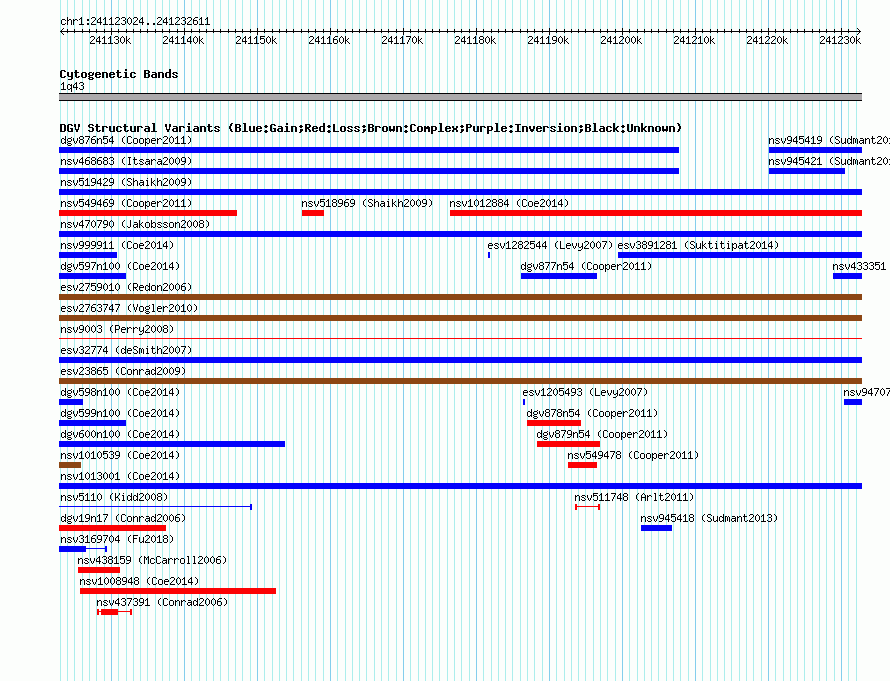The image size is (890, 681).
Task: Open nsv3169704 (Fu2018) variant
Action: pos(83,549)
